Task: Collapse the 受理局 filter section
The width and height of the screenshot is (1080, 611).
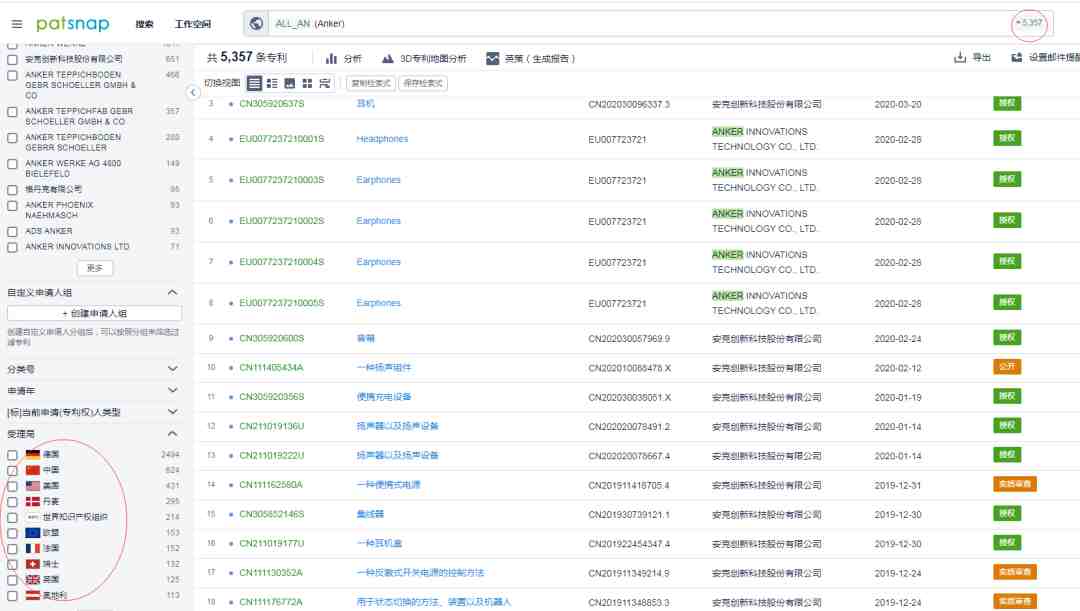Action: (172, 433)
